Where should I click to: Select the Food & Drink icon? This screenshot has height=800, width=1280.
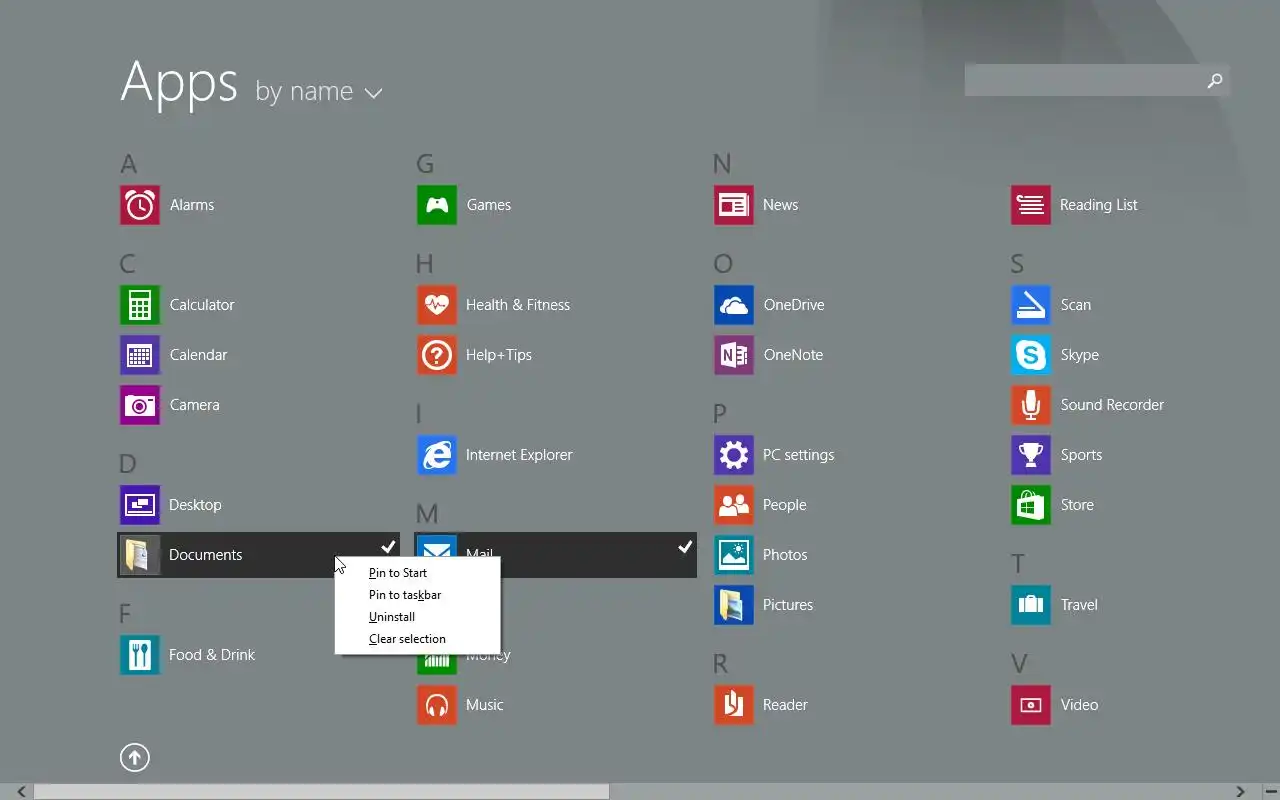point(140,655)
